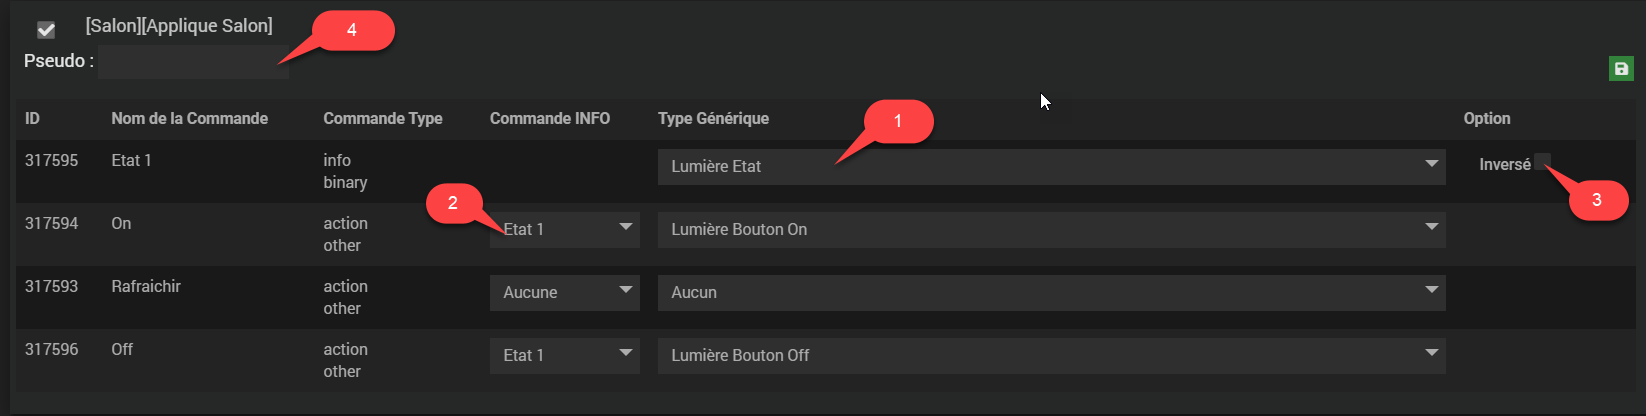Expand the Aucune Commande INFO dropdown

coord(564,293)
